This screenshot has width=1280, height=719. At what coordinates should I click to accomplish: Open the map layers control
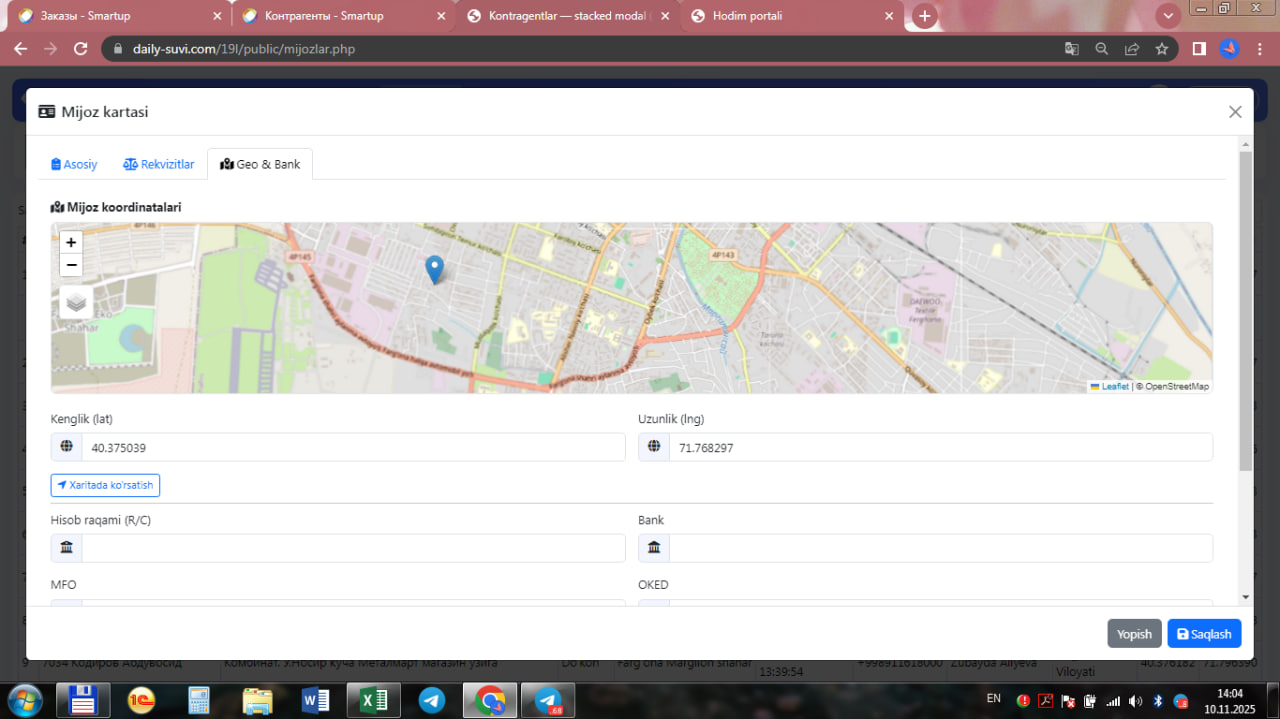pos(76,302)
